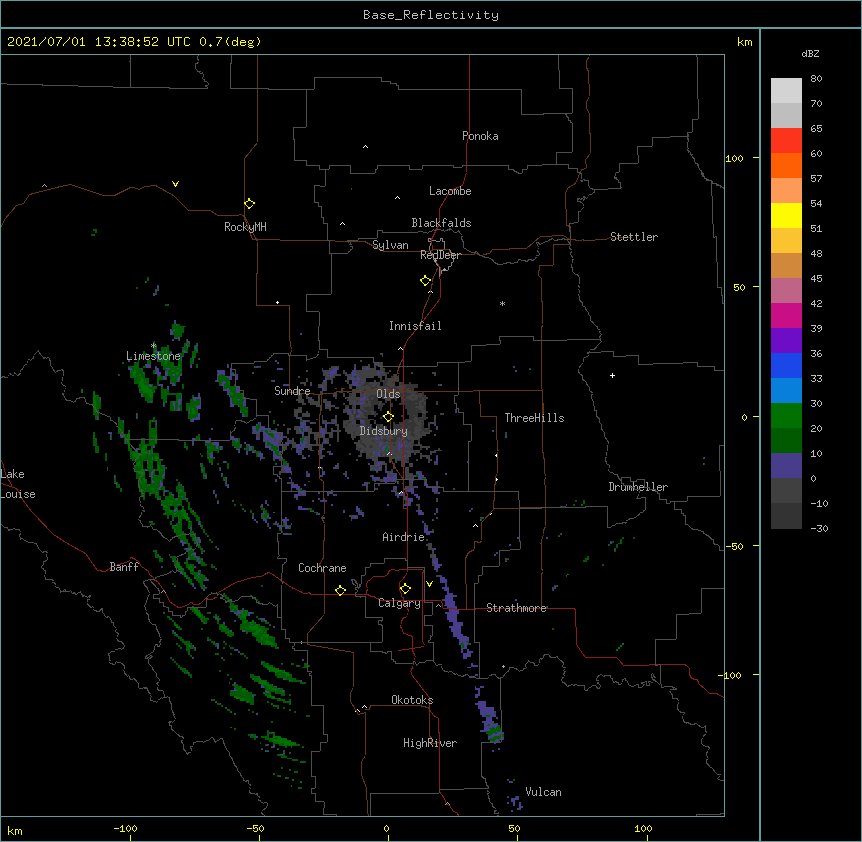Click the km unit label at bottom left
This screenshot has height=842, width=862.
coord(15,830)
